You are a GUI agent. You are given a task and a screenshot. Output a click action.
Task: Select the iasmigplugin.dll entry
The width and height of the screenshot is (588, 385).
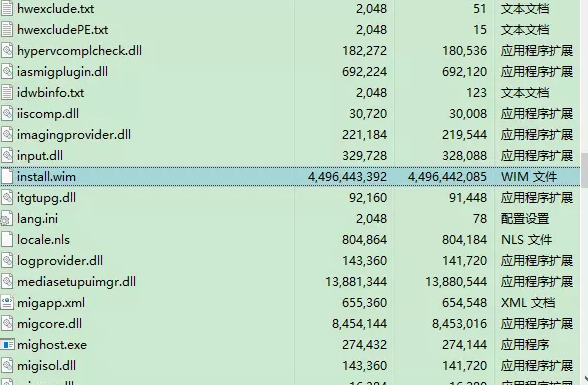tap(62, 72)
